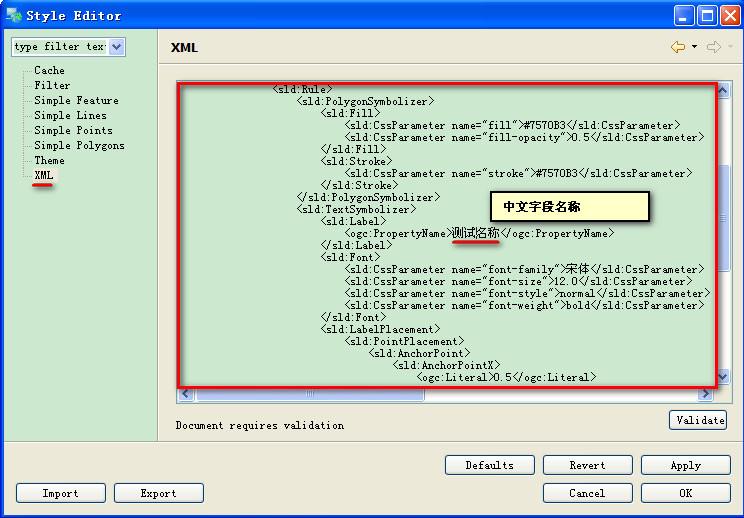Viewport: 744px width, 518px height.
Task: Click the ogc:Literal 0.5 line
Action: pyautogui.click(x=506, y=377)
